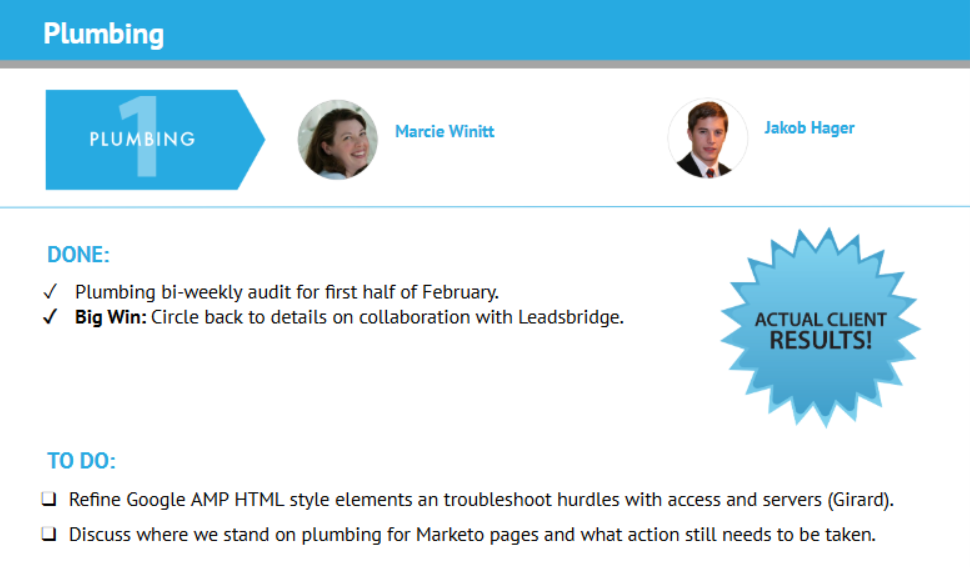Screen dimensions: 970x567
Task: Click the Plumbing bi-weekly audit text line
Action: click(286, 293)
